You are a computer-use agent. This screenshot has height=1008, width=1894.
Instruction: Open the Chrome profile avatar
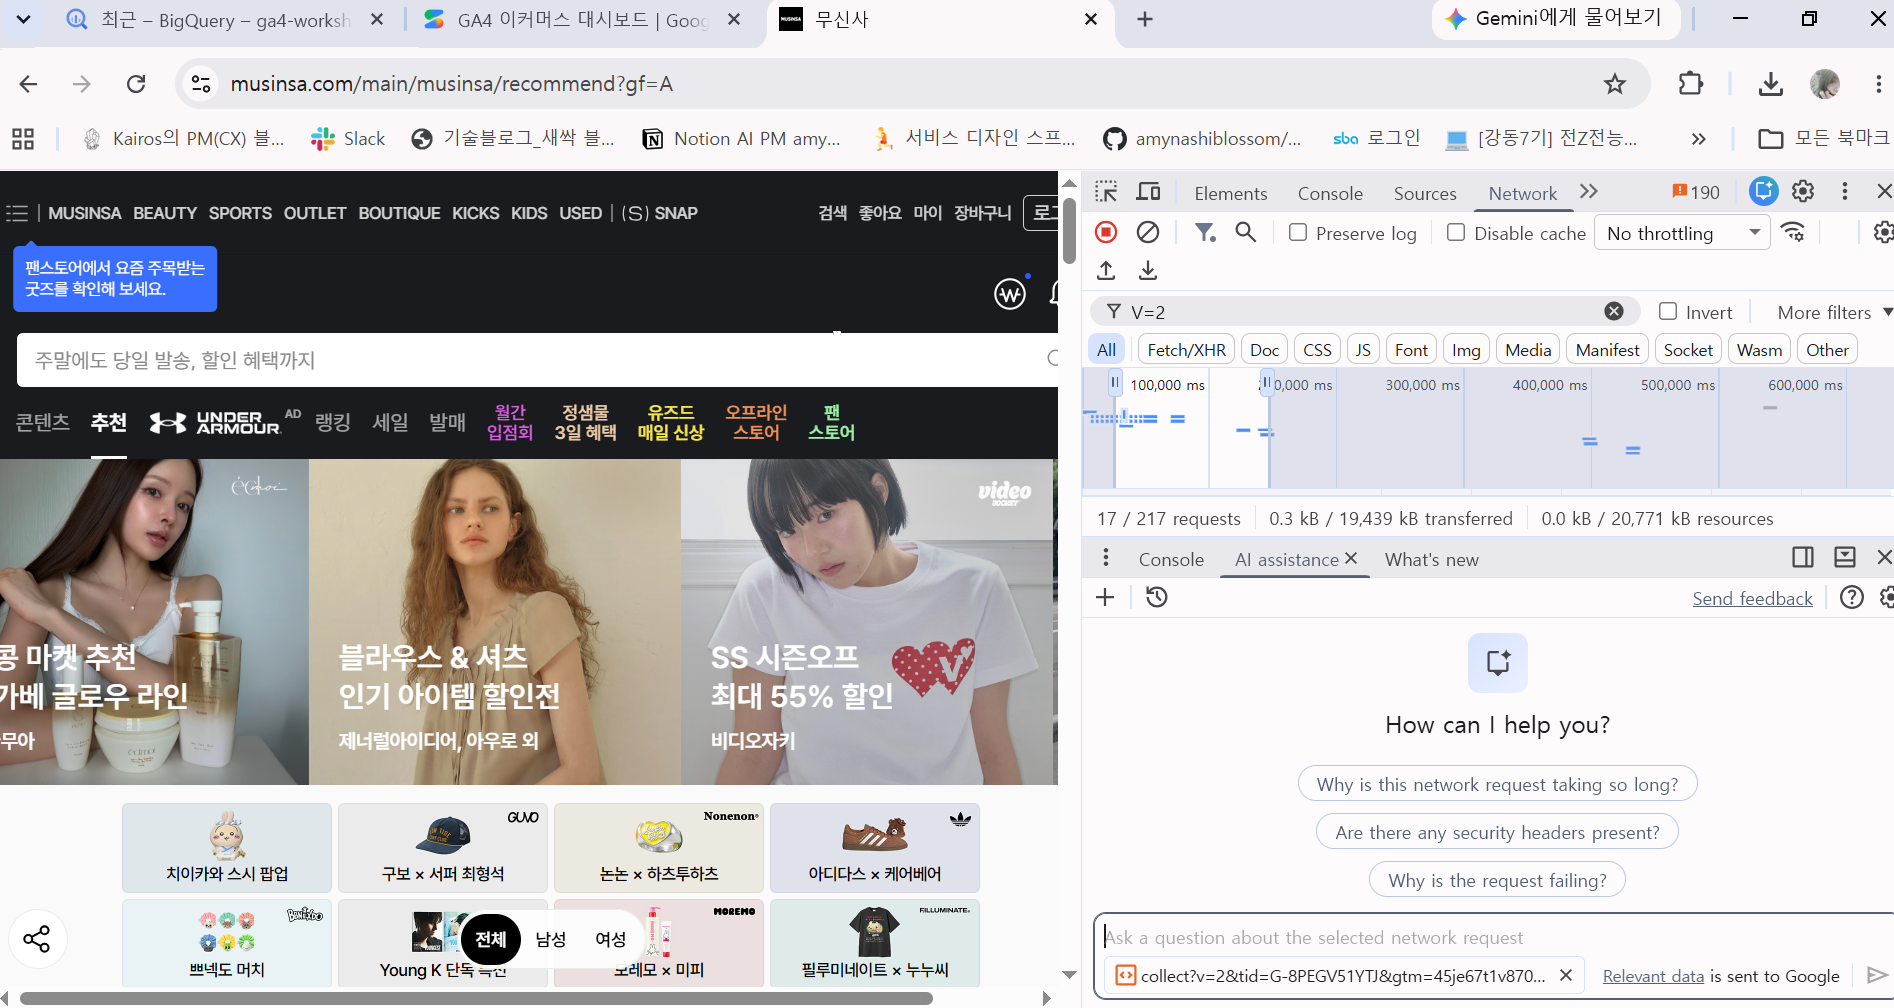click(x=1825, y=84)
